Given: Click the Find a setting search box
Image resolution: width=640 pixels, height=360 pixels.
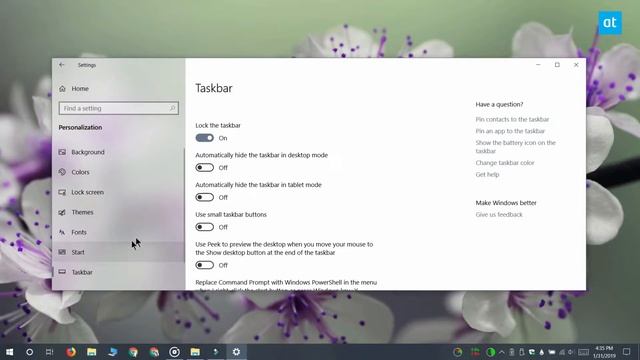Looking at the screenshot, I should coord(118,108).
